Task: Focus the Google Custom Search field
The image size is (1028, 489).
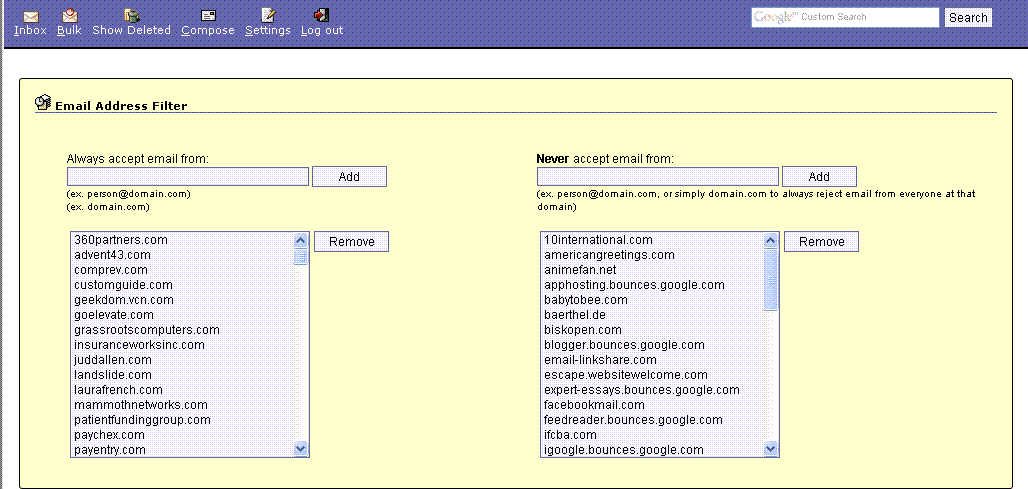Action: (845, 18)
